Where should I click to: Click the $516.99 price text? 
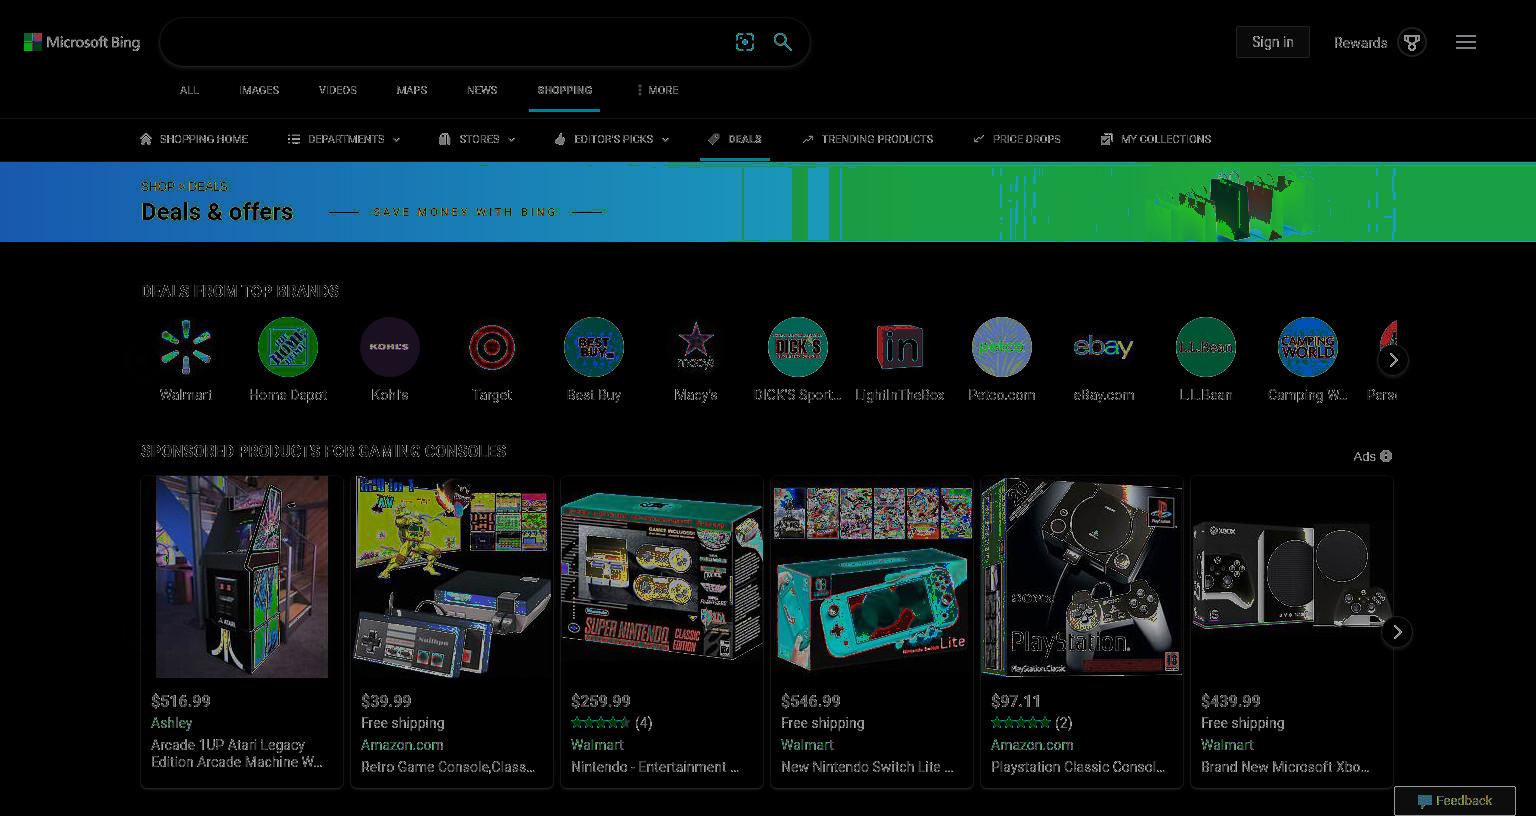tap(181, 701)
